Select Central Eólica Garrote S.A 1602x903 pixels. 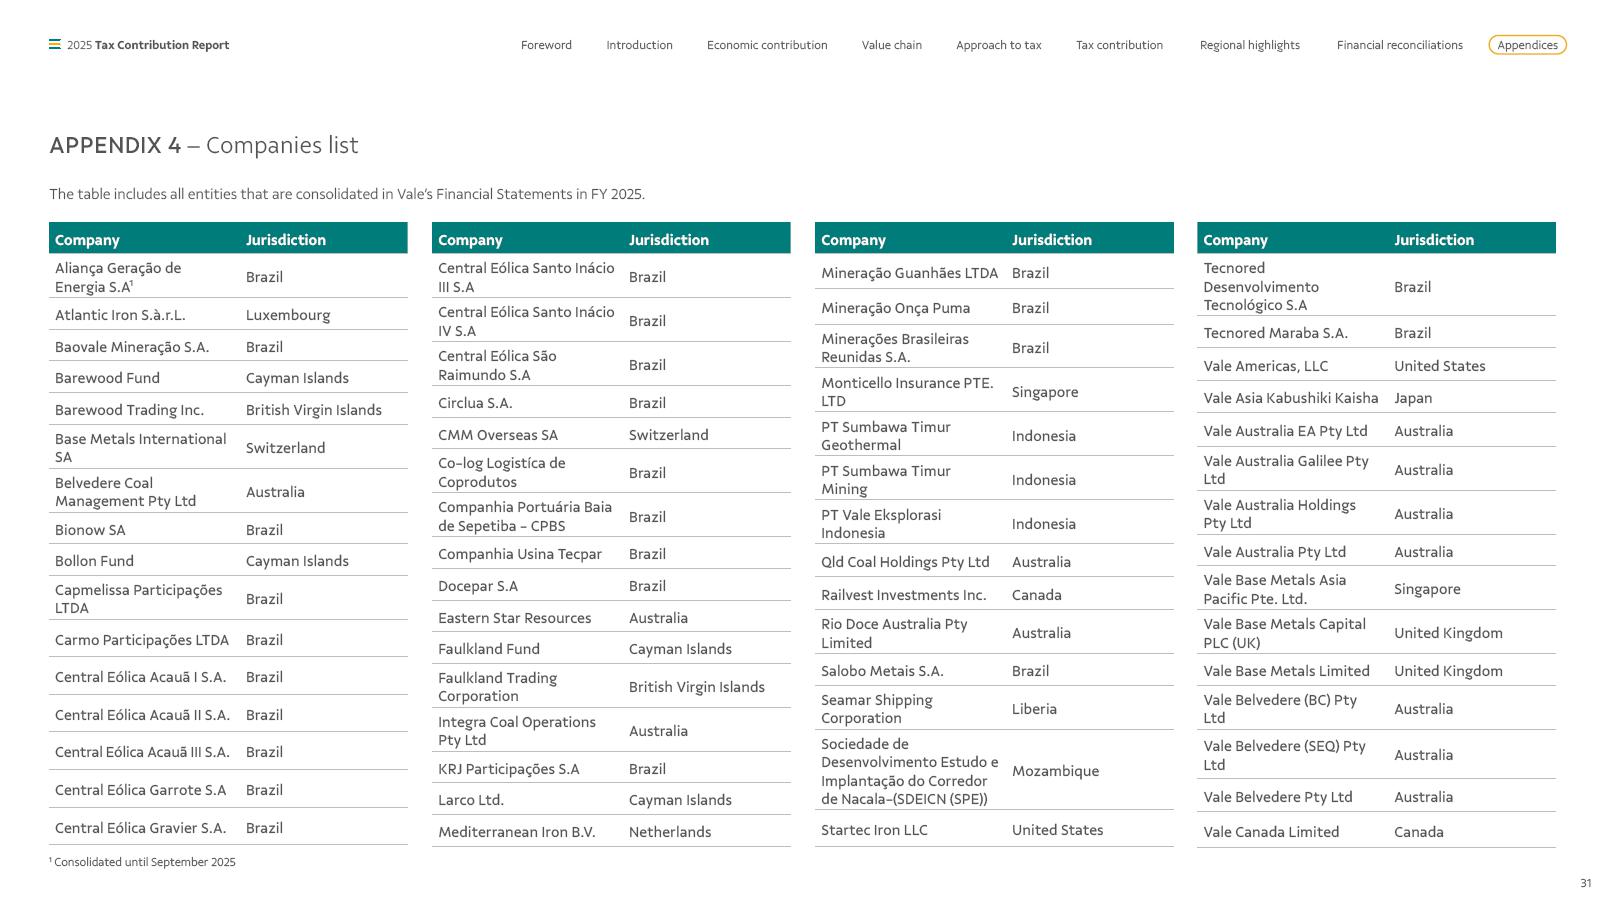point(141,790)
